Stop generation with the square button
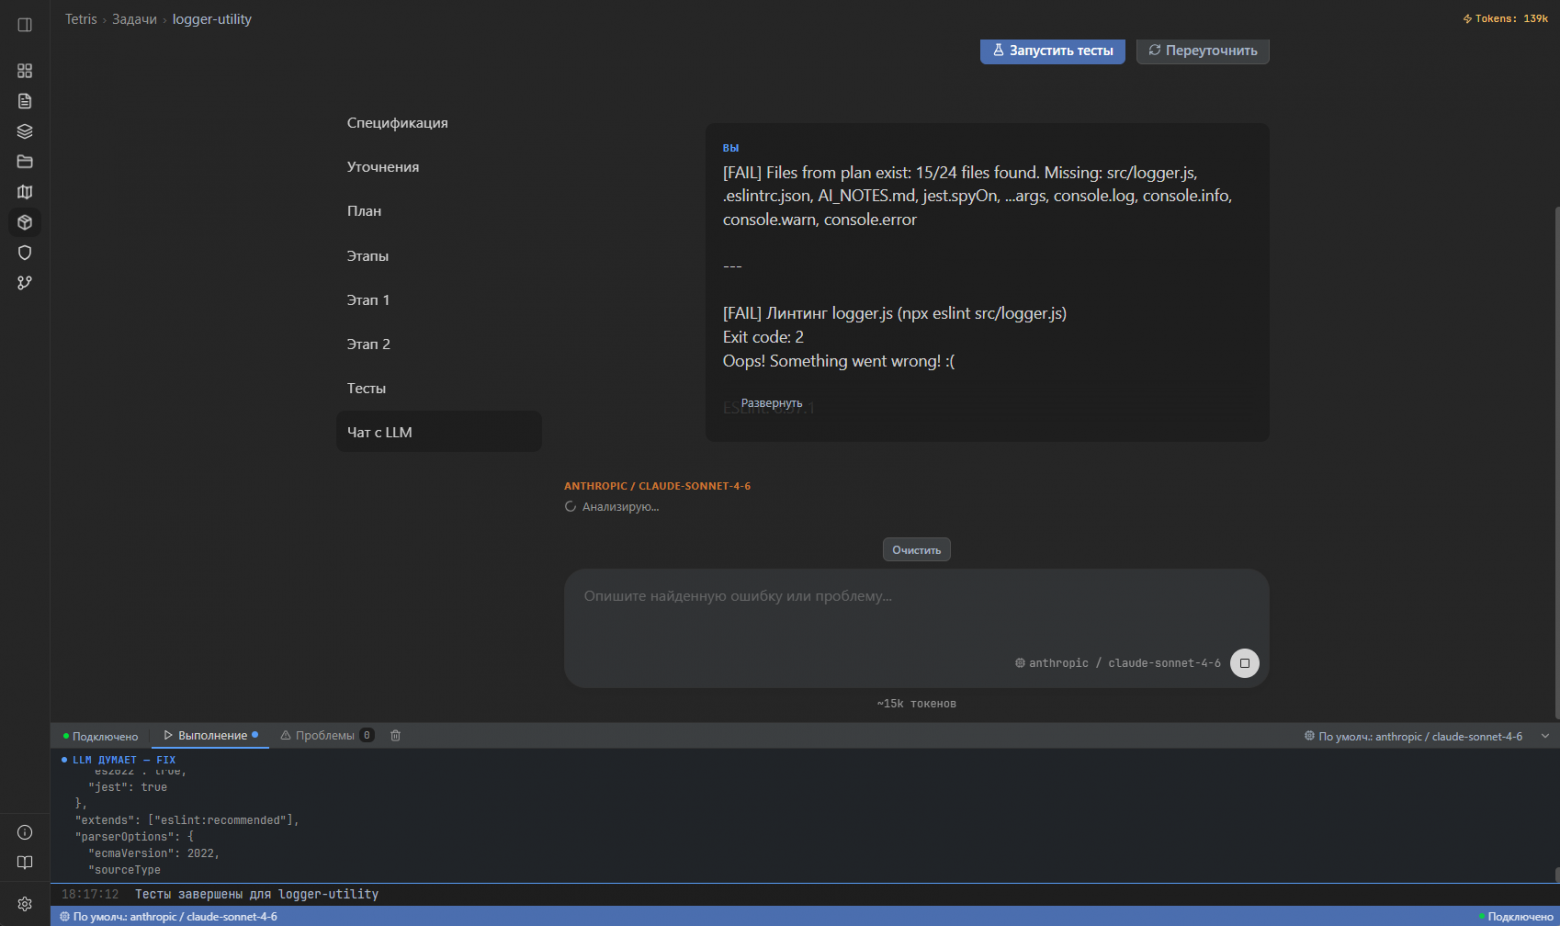 [1244, 663]
